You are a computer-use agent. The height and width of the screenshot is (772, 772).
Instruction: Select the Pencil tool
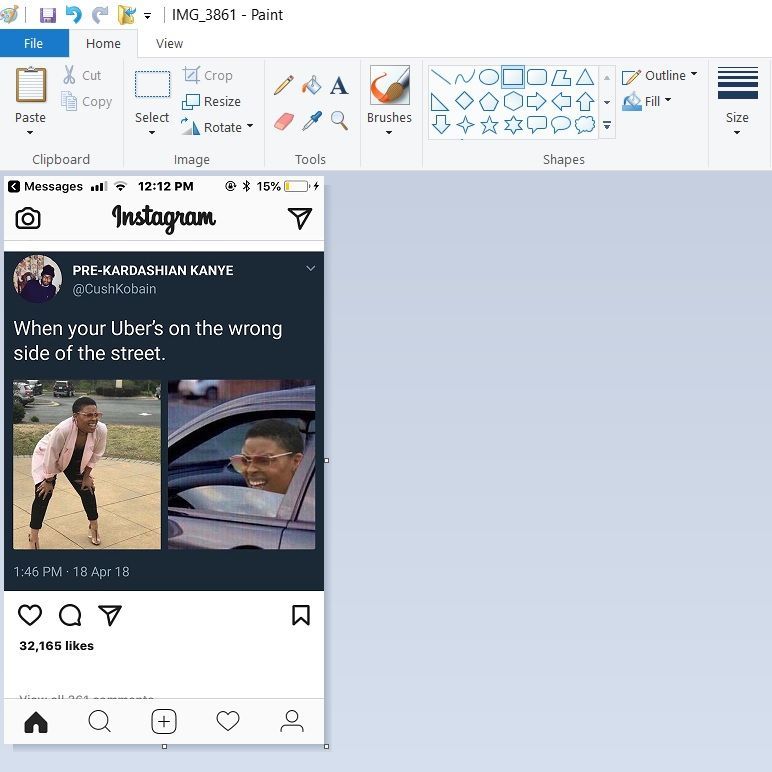point(283,85)
